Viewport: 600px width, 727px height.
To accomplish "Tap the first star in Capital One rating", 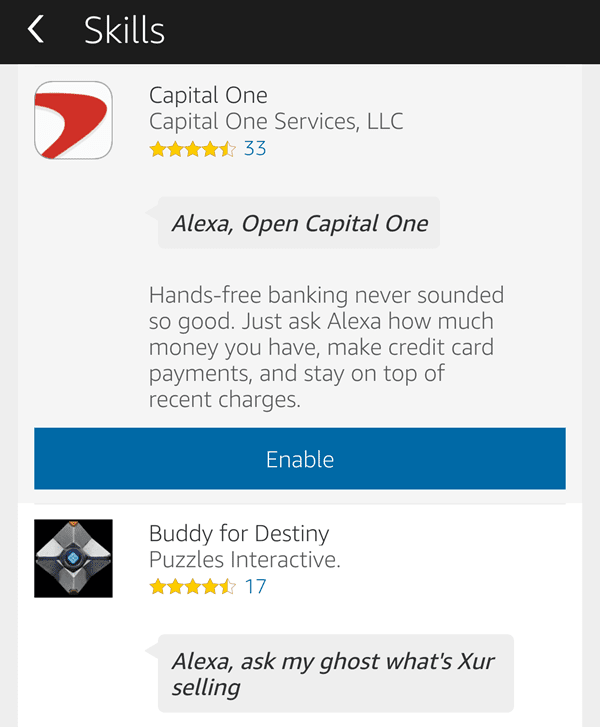I will [x=158, y=149].
